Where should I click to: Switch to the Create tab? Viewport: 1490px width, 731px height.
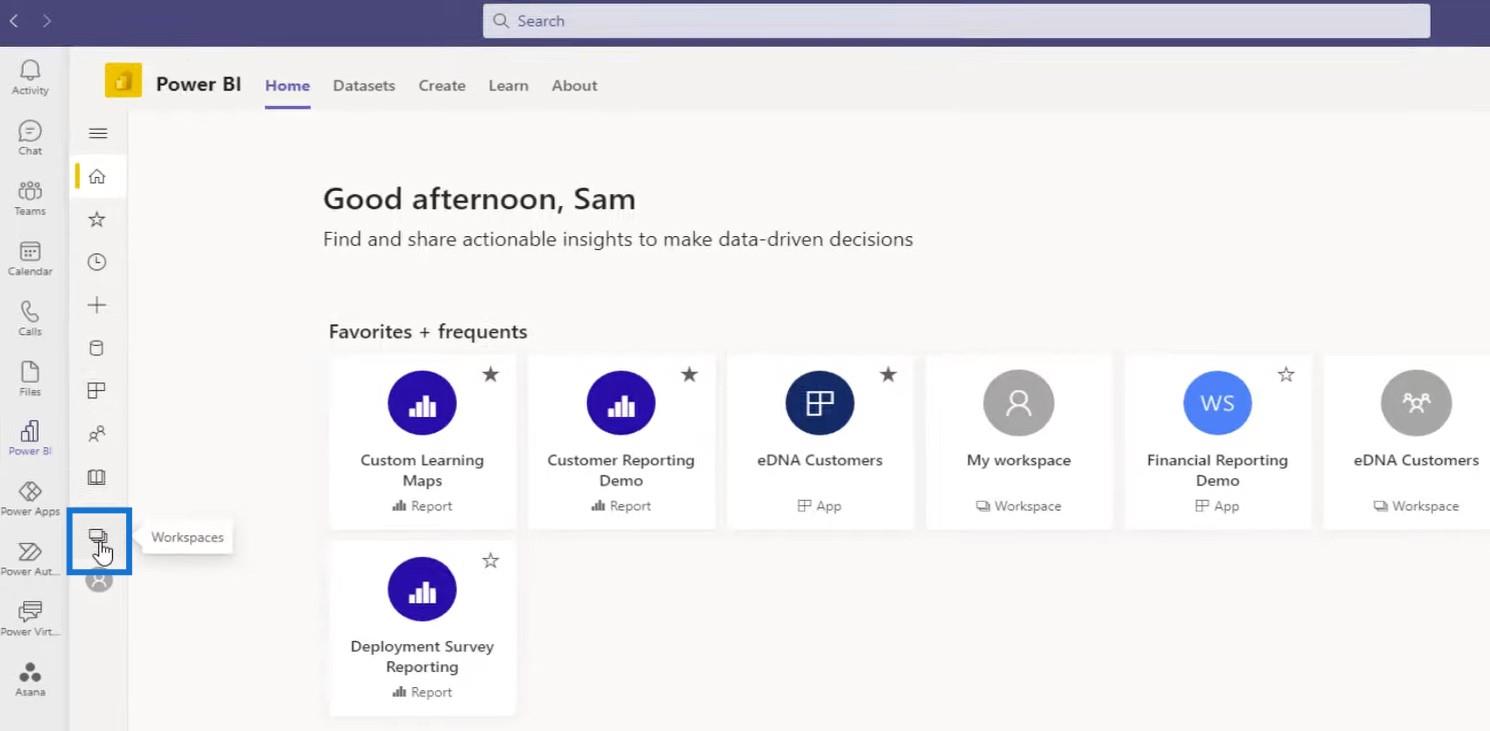pyautogui.click(x=442, y=86)
